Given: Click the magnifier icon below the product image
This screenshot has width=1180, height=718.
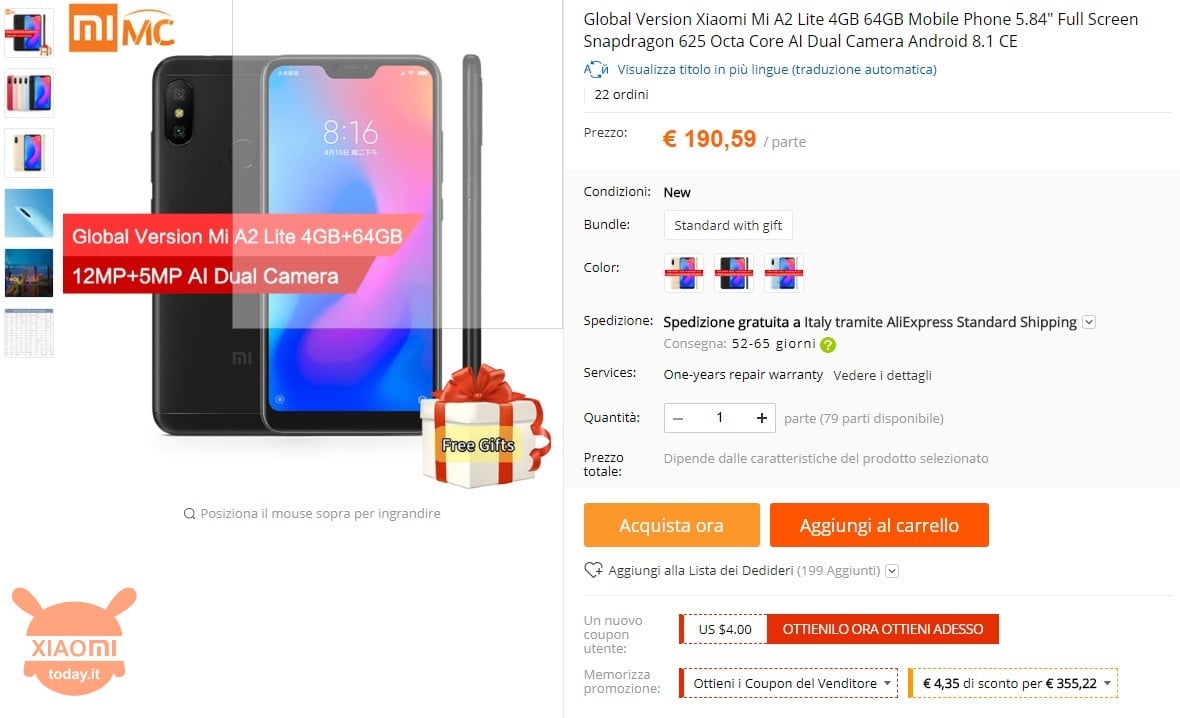Looking at the screenshot, I should pyautogui.click(x=190, y=513).
